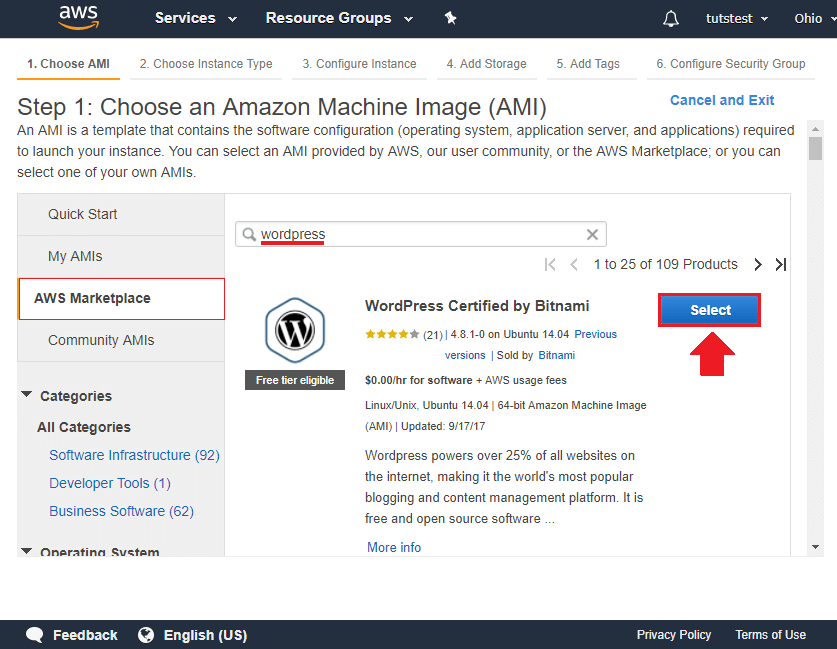837x649 pixels.
Task: Click the vertical scrollbar thumb
Action: tap(815, 148)
